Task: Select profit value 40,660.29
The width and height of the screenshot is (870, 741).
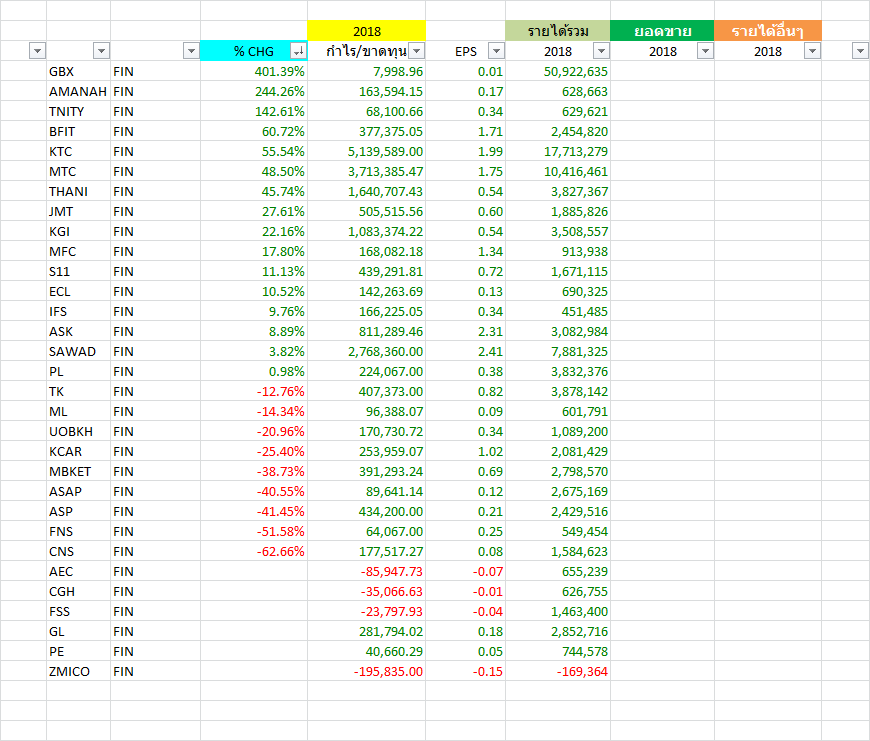Action: coord(367,652)
